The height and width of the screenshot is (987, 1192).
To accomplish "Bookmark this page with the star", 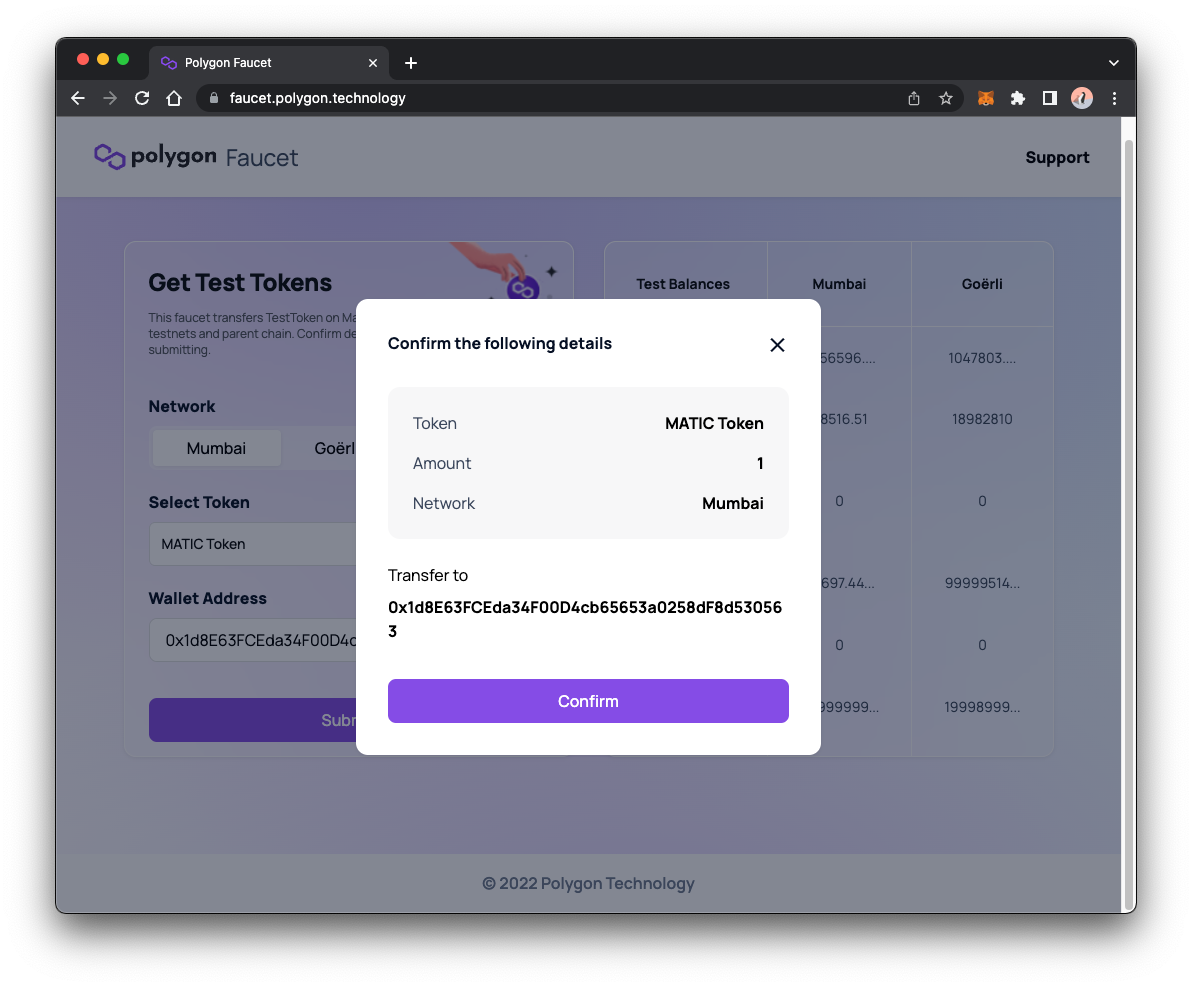I will 945,98.
